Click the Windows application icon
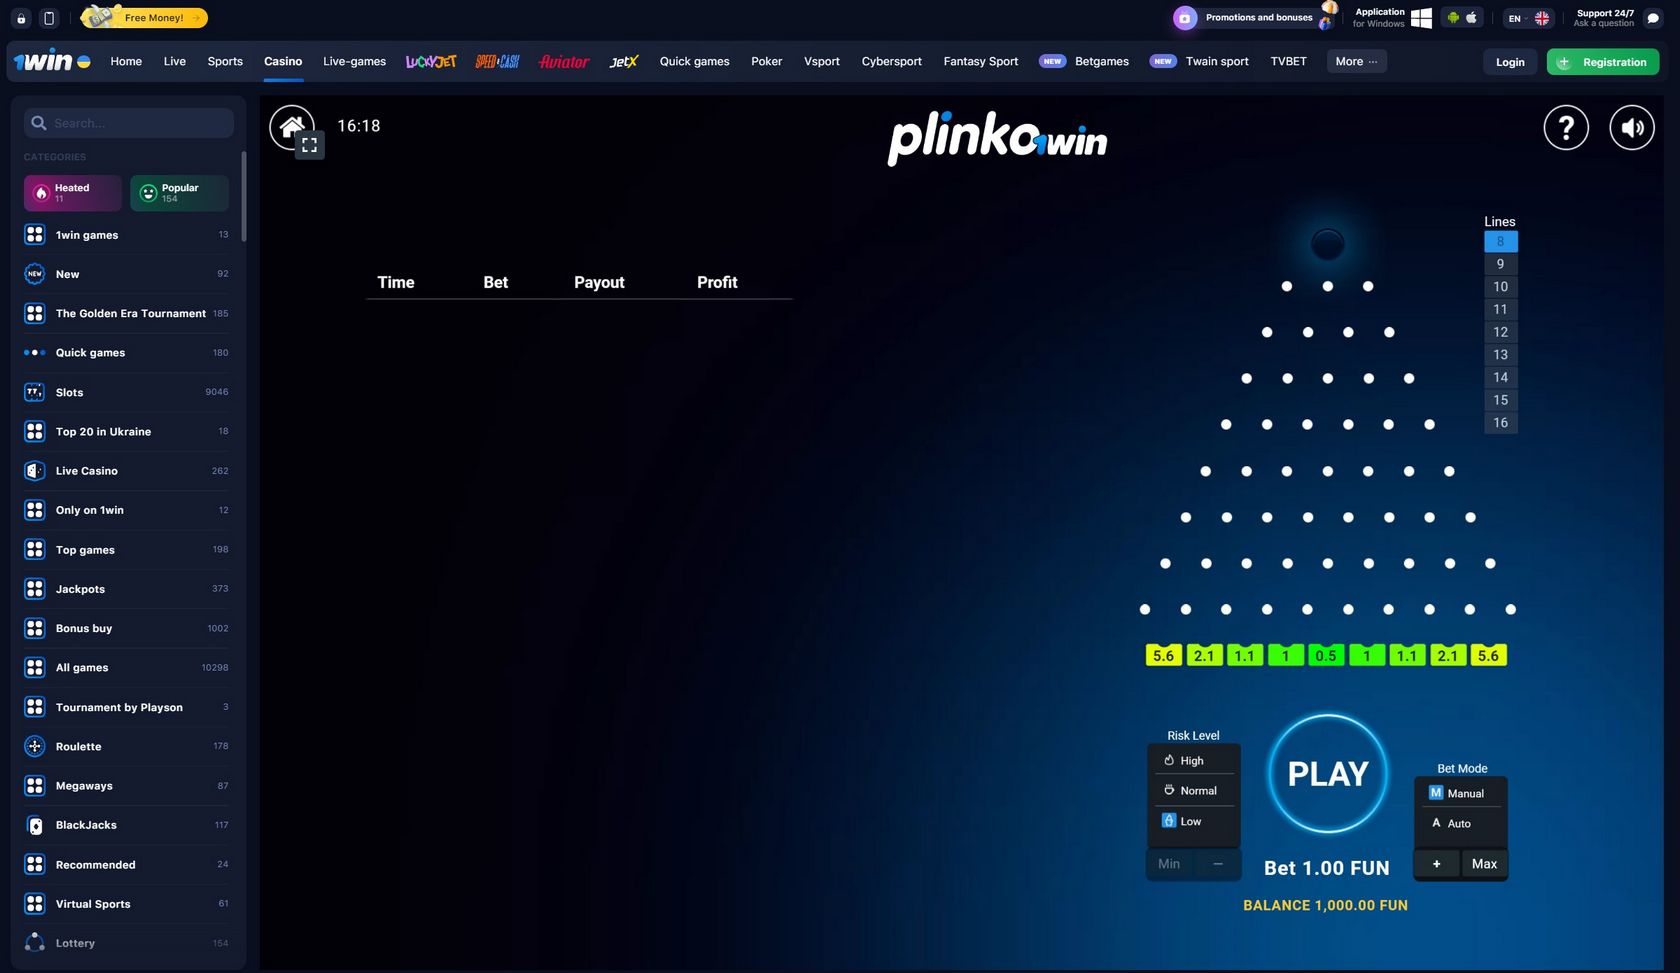Viewport: 1680px width, 973px height. [x=1421, y=18]
